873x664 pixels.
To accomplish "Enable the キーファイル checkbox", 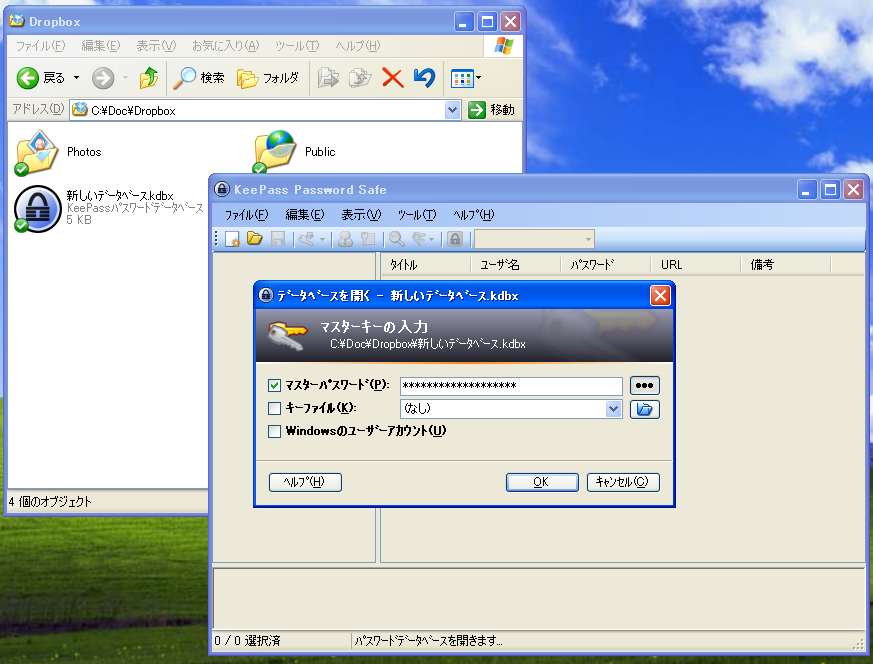I will click(274, 409).
